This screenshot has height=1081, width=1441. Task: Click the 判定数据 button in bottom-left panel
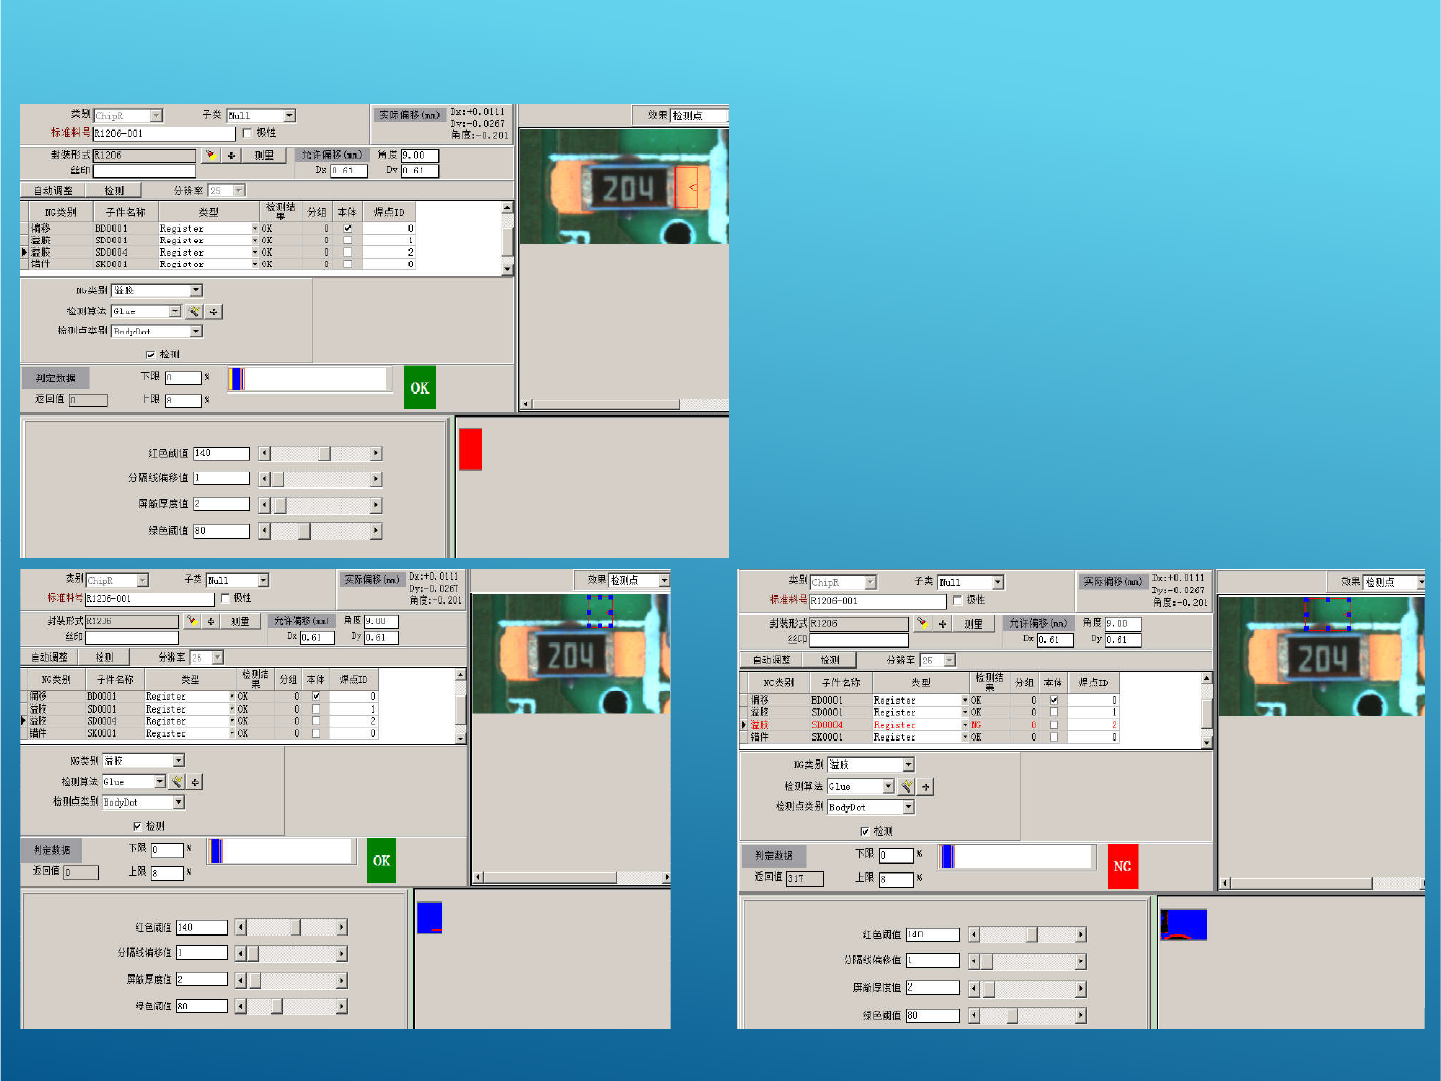tap(52, 850)
